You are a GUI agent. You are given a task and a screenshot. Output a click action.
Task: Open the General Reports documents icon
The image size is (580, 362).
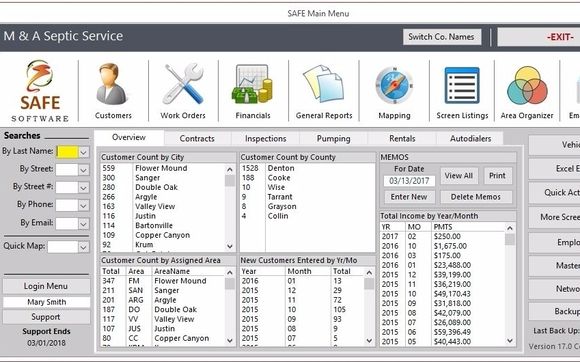click(324, 91)
